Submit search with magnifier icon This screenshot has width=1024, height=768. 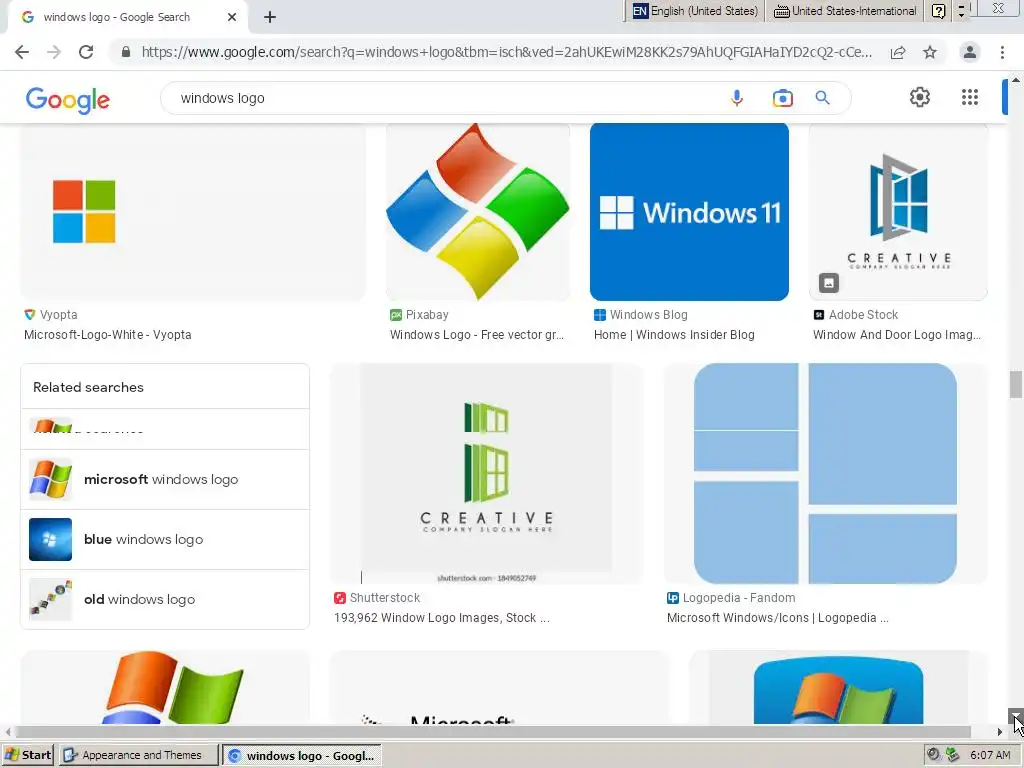point(822,98)
